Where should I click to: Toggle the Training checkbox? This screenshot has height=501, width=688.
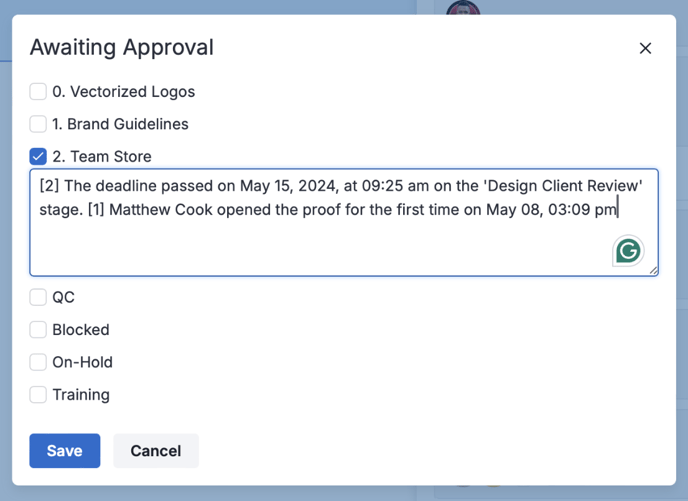pyautogui.click(x=38, y=394)
